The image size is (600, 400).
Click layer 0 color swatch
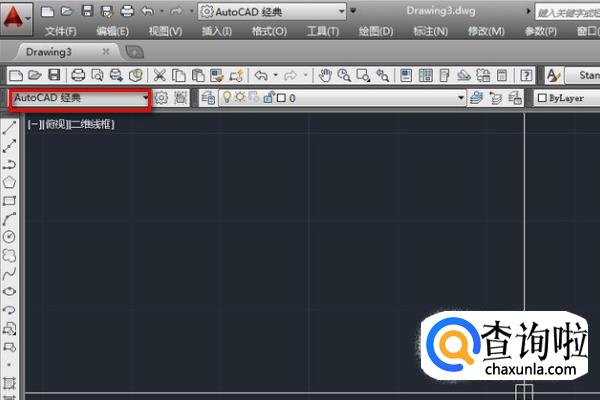tap(281, 98)
